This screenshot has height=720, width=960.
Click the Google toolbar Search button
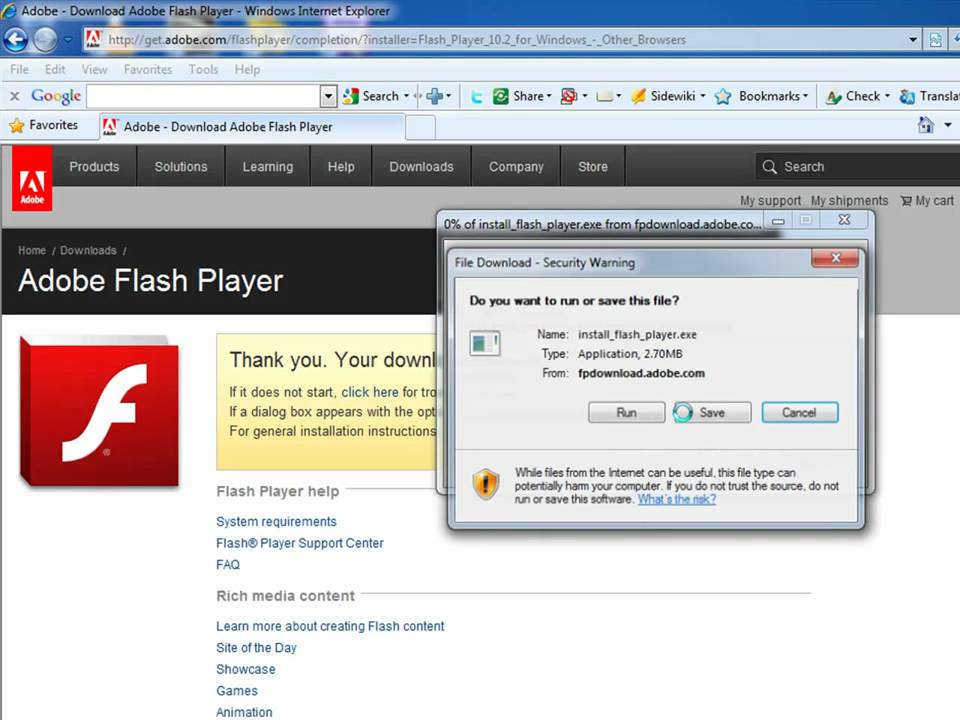[371, 96]
